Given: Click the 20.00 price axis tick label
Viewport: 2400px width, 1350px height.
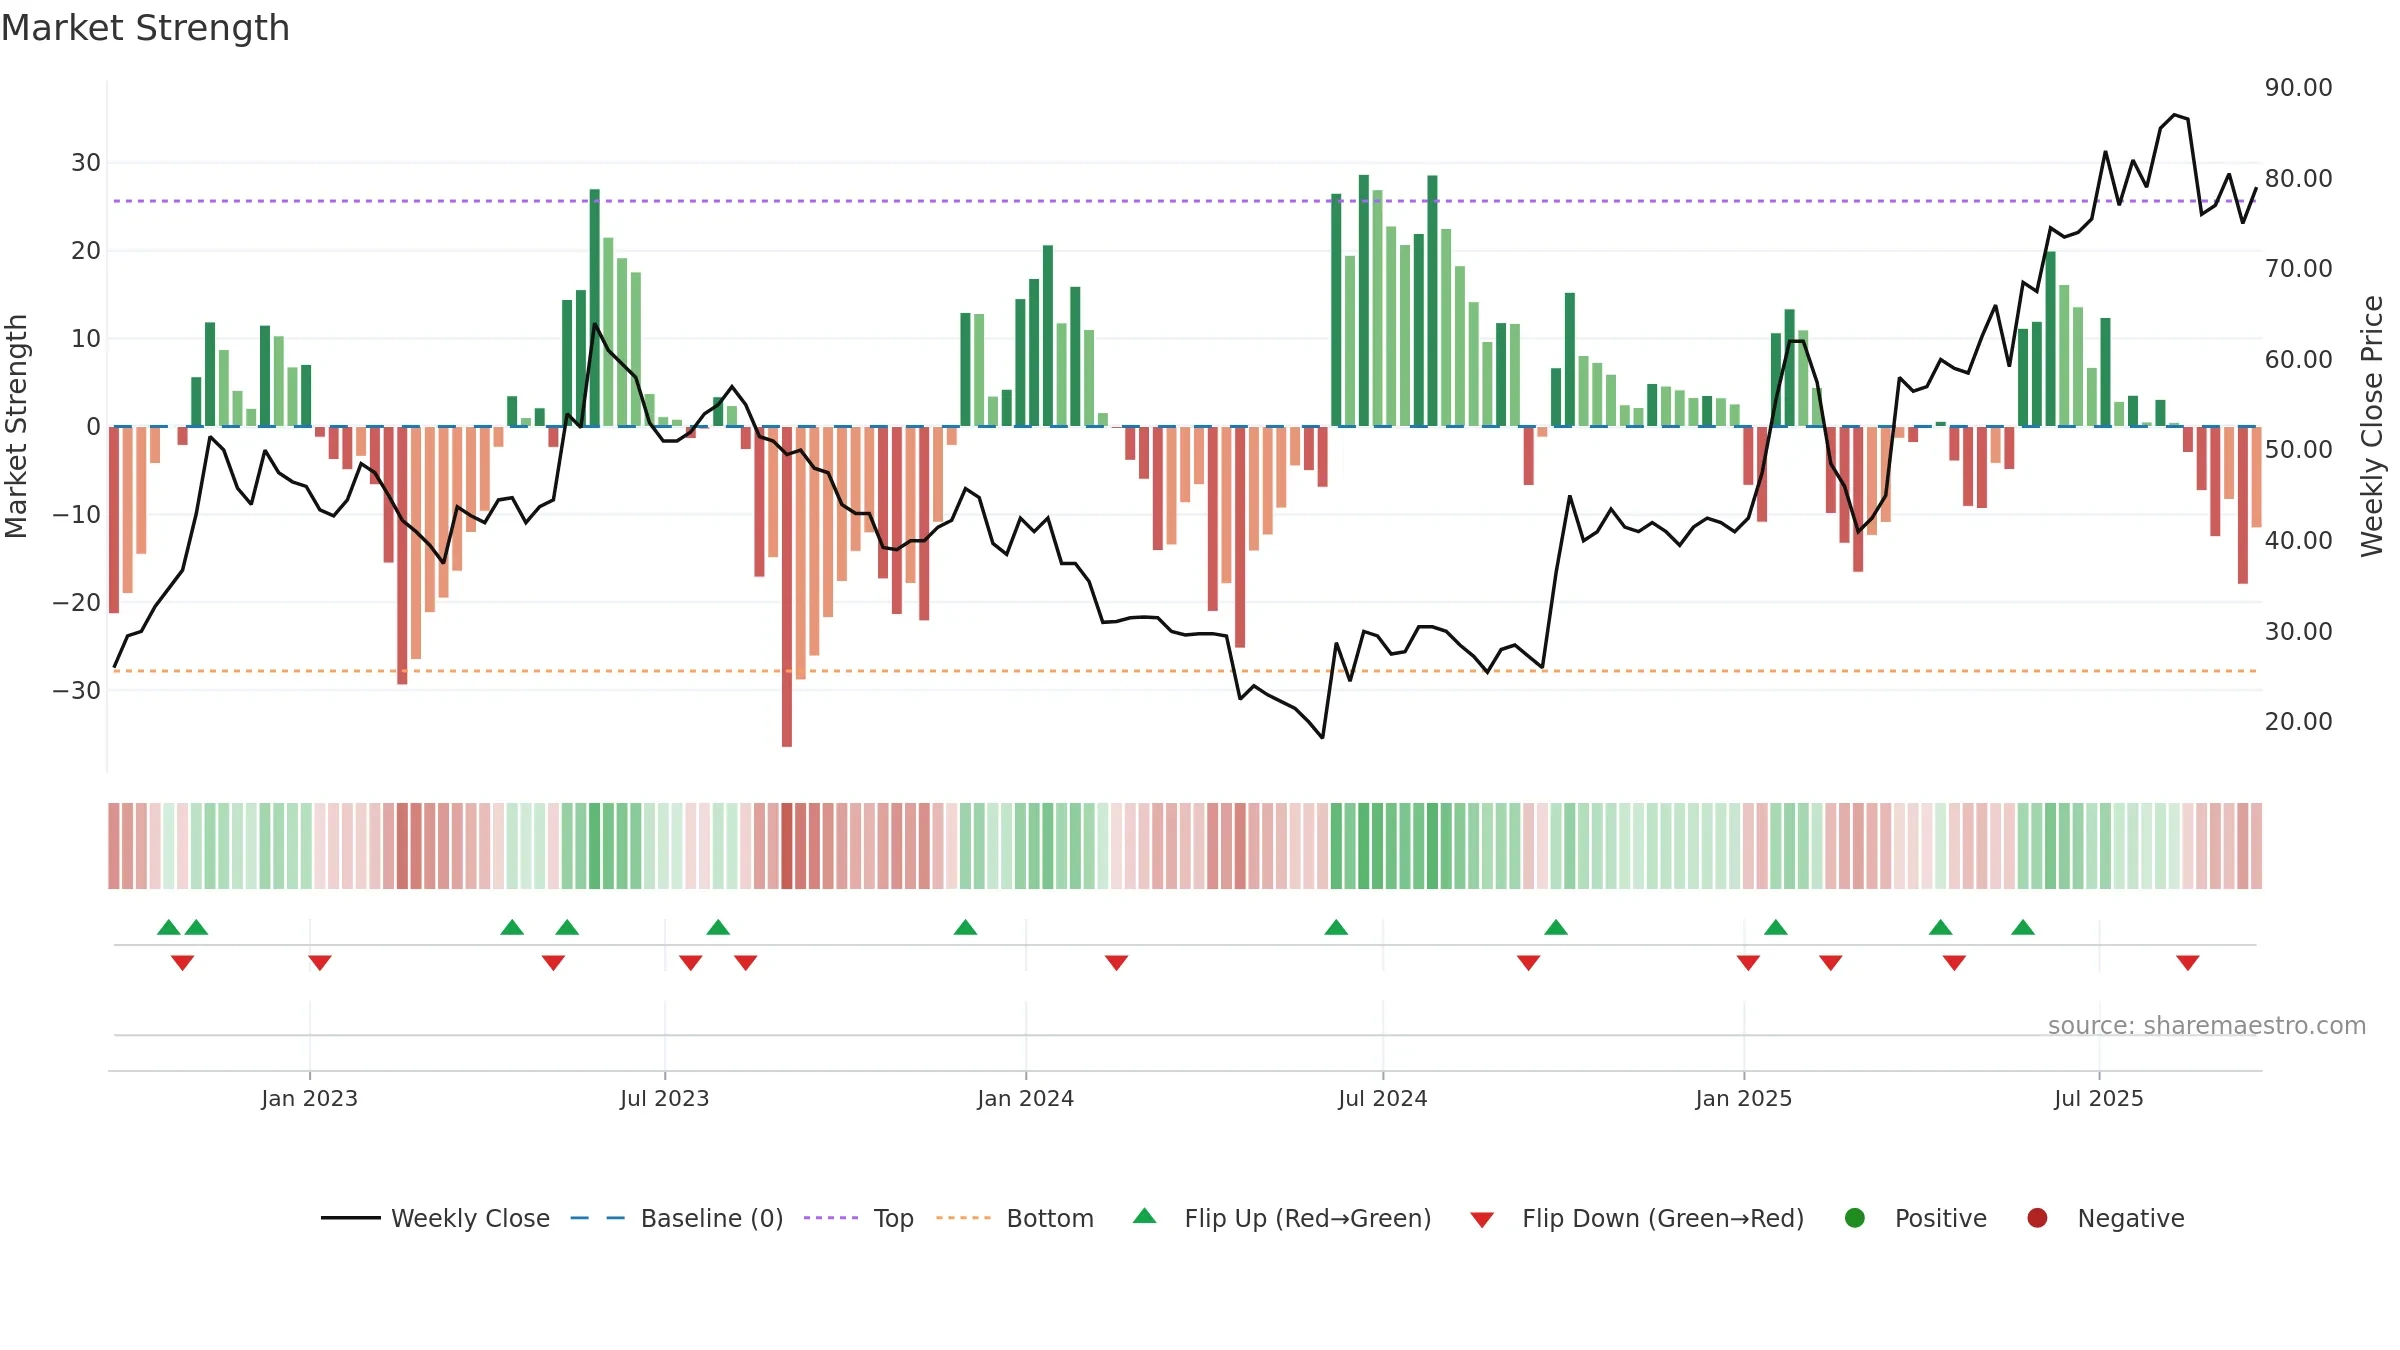Looking at the screenshot, I should pyautogui.click(x=2299, y=722).
